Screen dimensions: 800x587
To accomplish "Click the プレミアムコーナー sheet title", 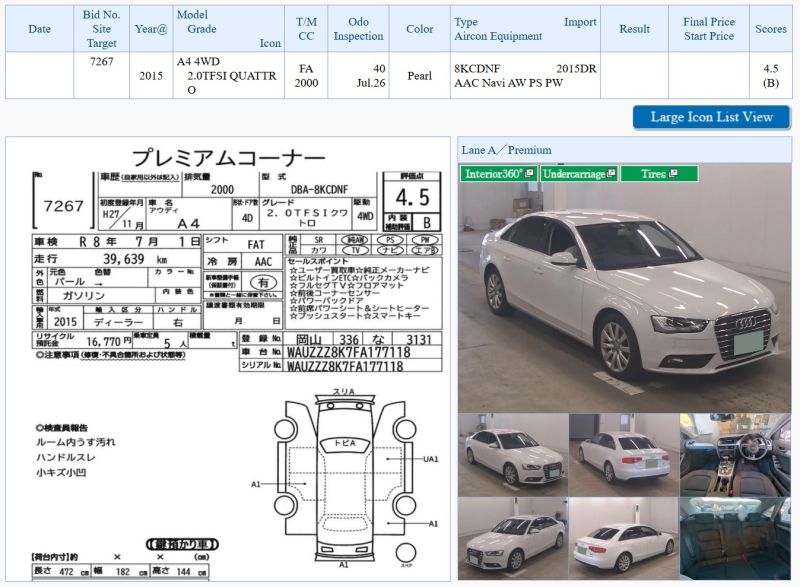I will click(x=228, y=158).
